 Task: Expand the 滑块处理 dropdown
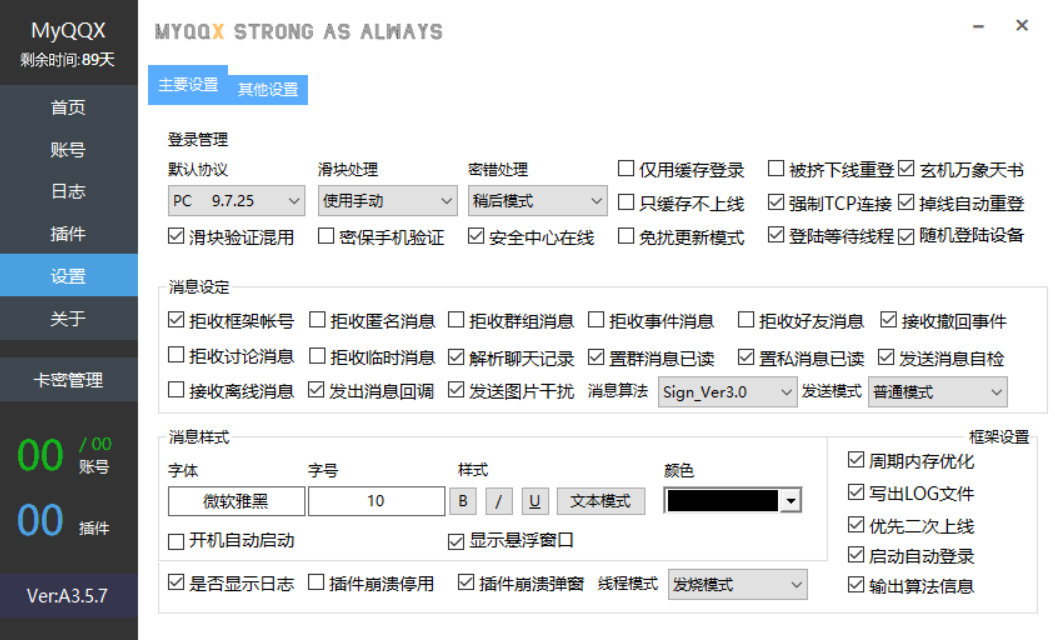(x=386, y=201)
